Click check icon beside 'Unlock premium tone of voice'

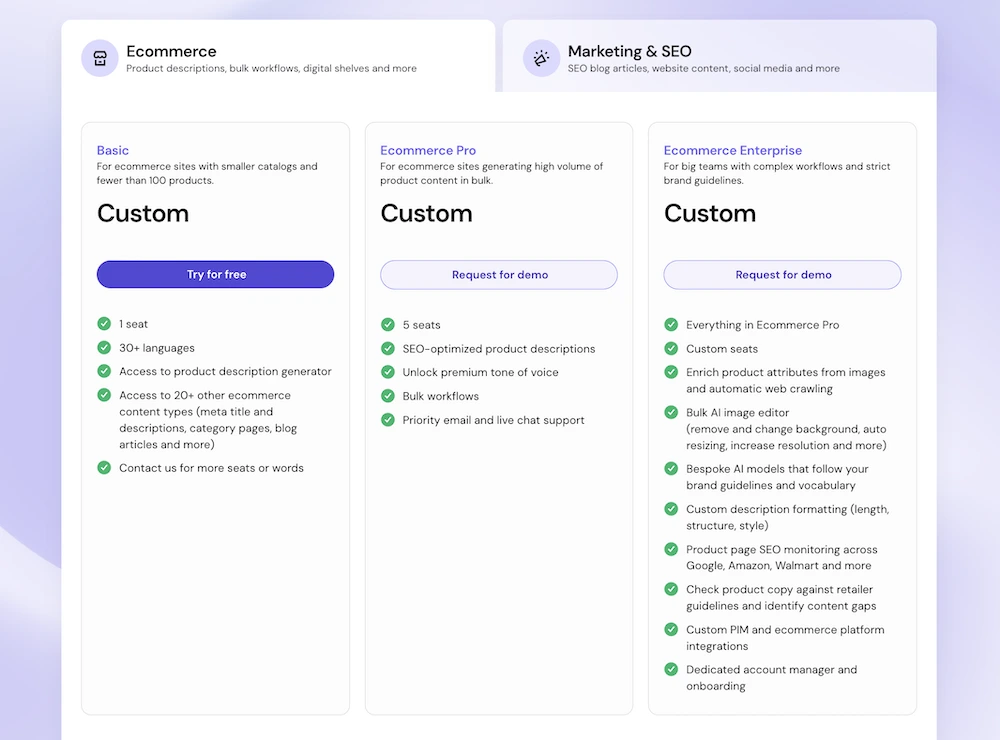[x=388, y=372]
